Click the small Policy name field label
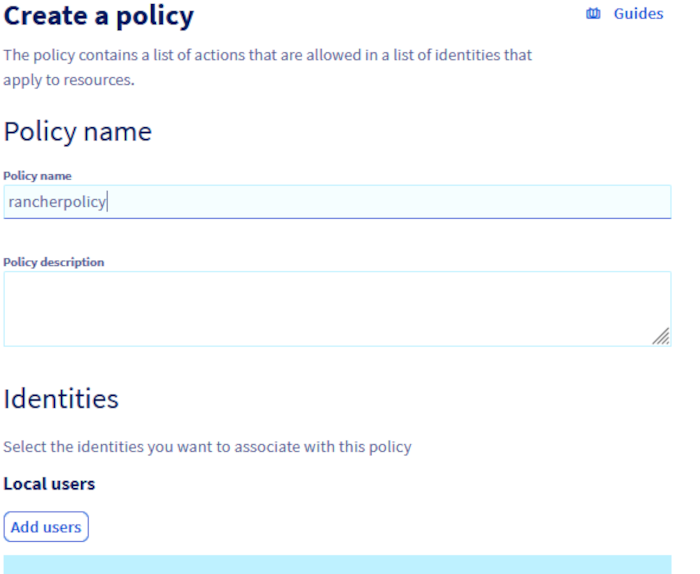This screenshot has width=700, height=574. click(x=37, y=176)
